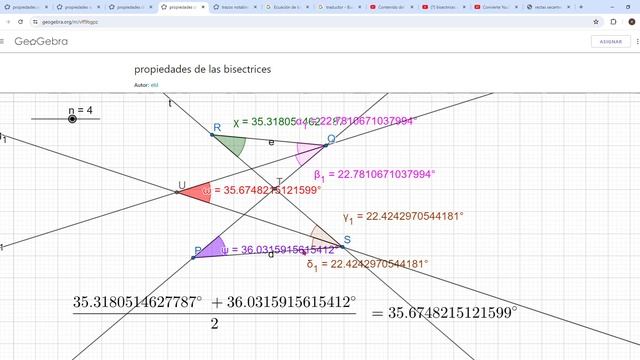Select point U on the canvas
The width and height of the screenshot is (640, 360).
(177, 192)
